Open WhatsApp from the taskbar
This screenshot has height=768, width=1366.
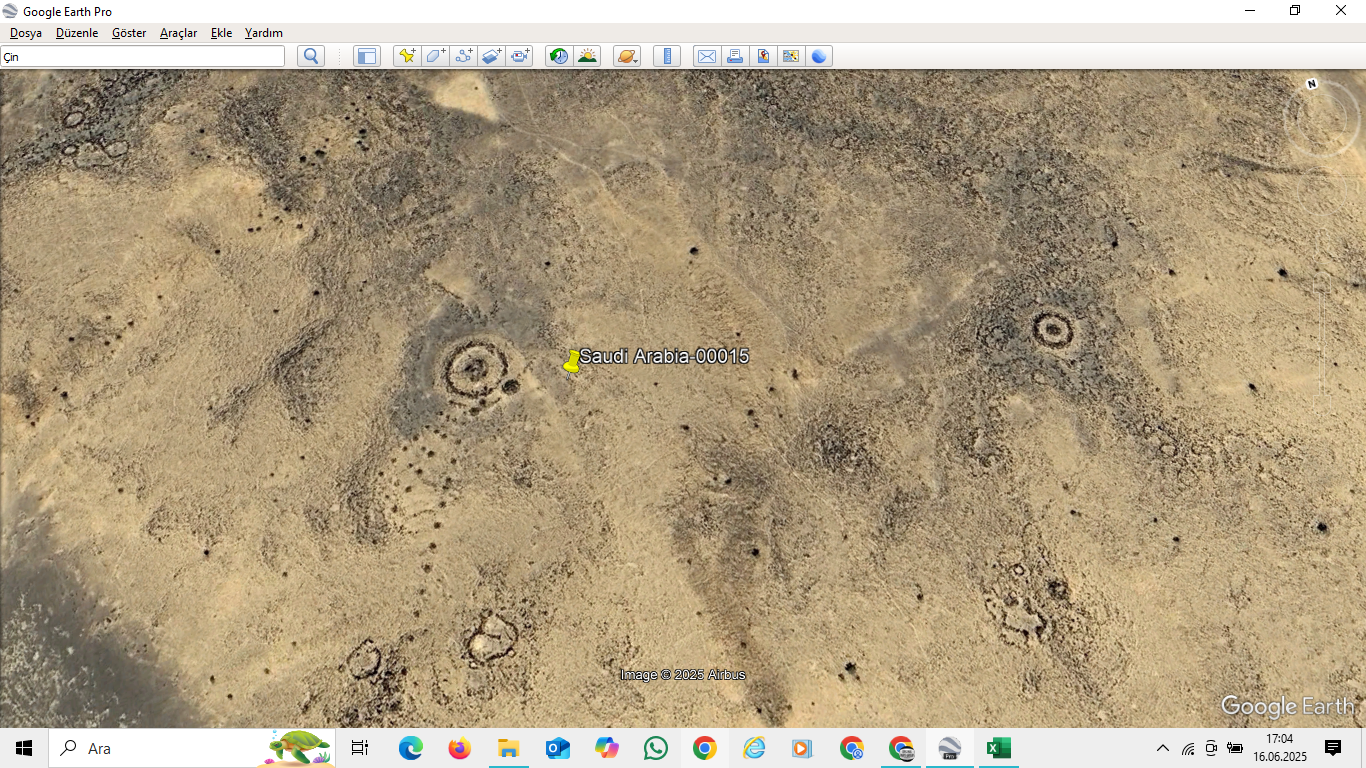656,748
